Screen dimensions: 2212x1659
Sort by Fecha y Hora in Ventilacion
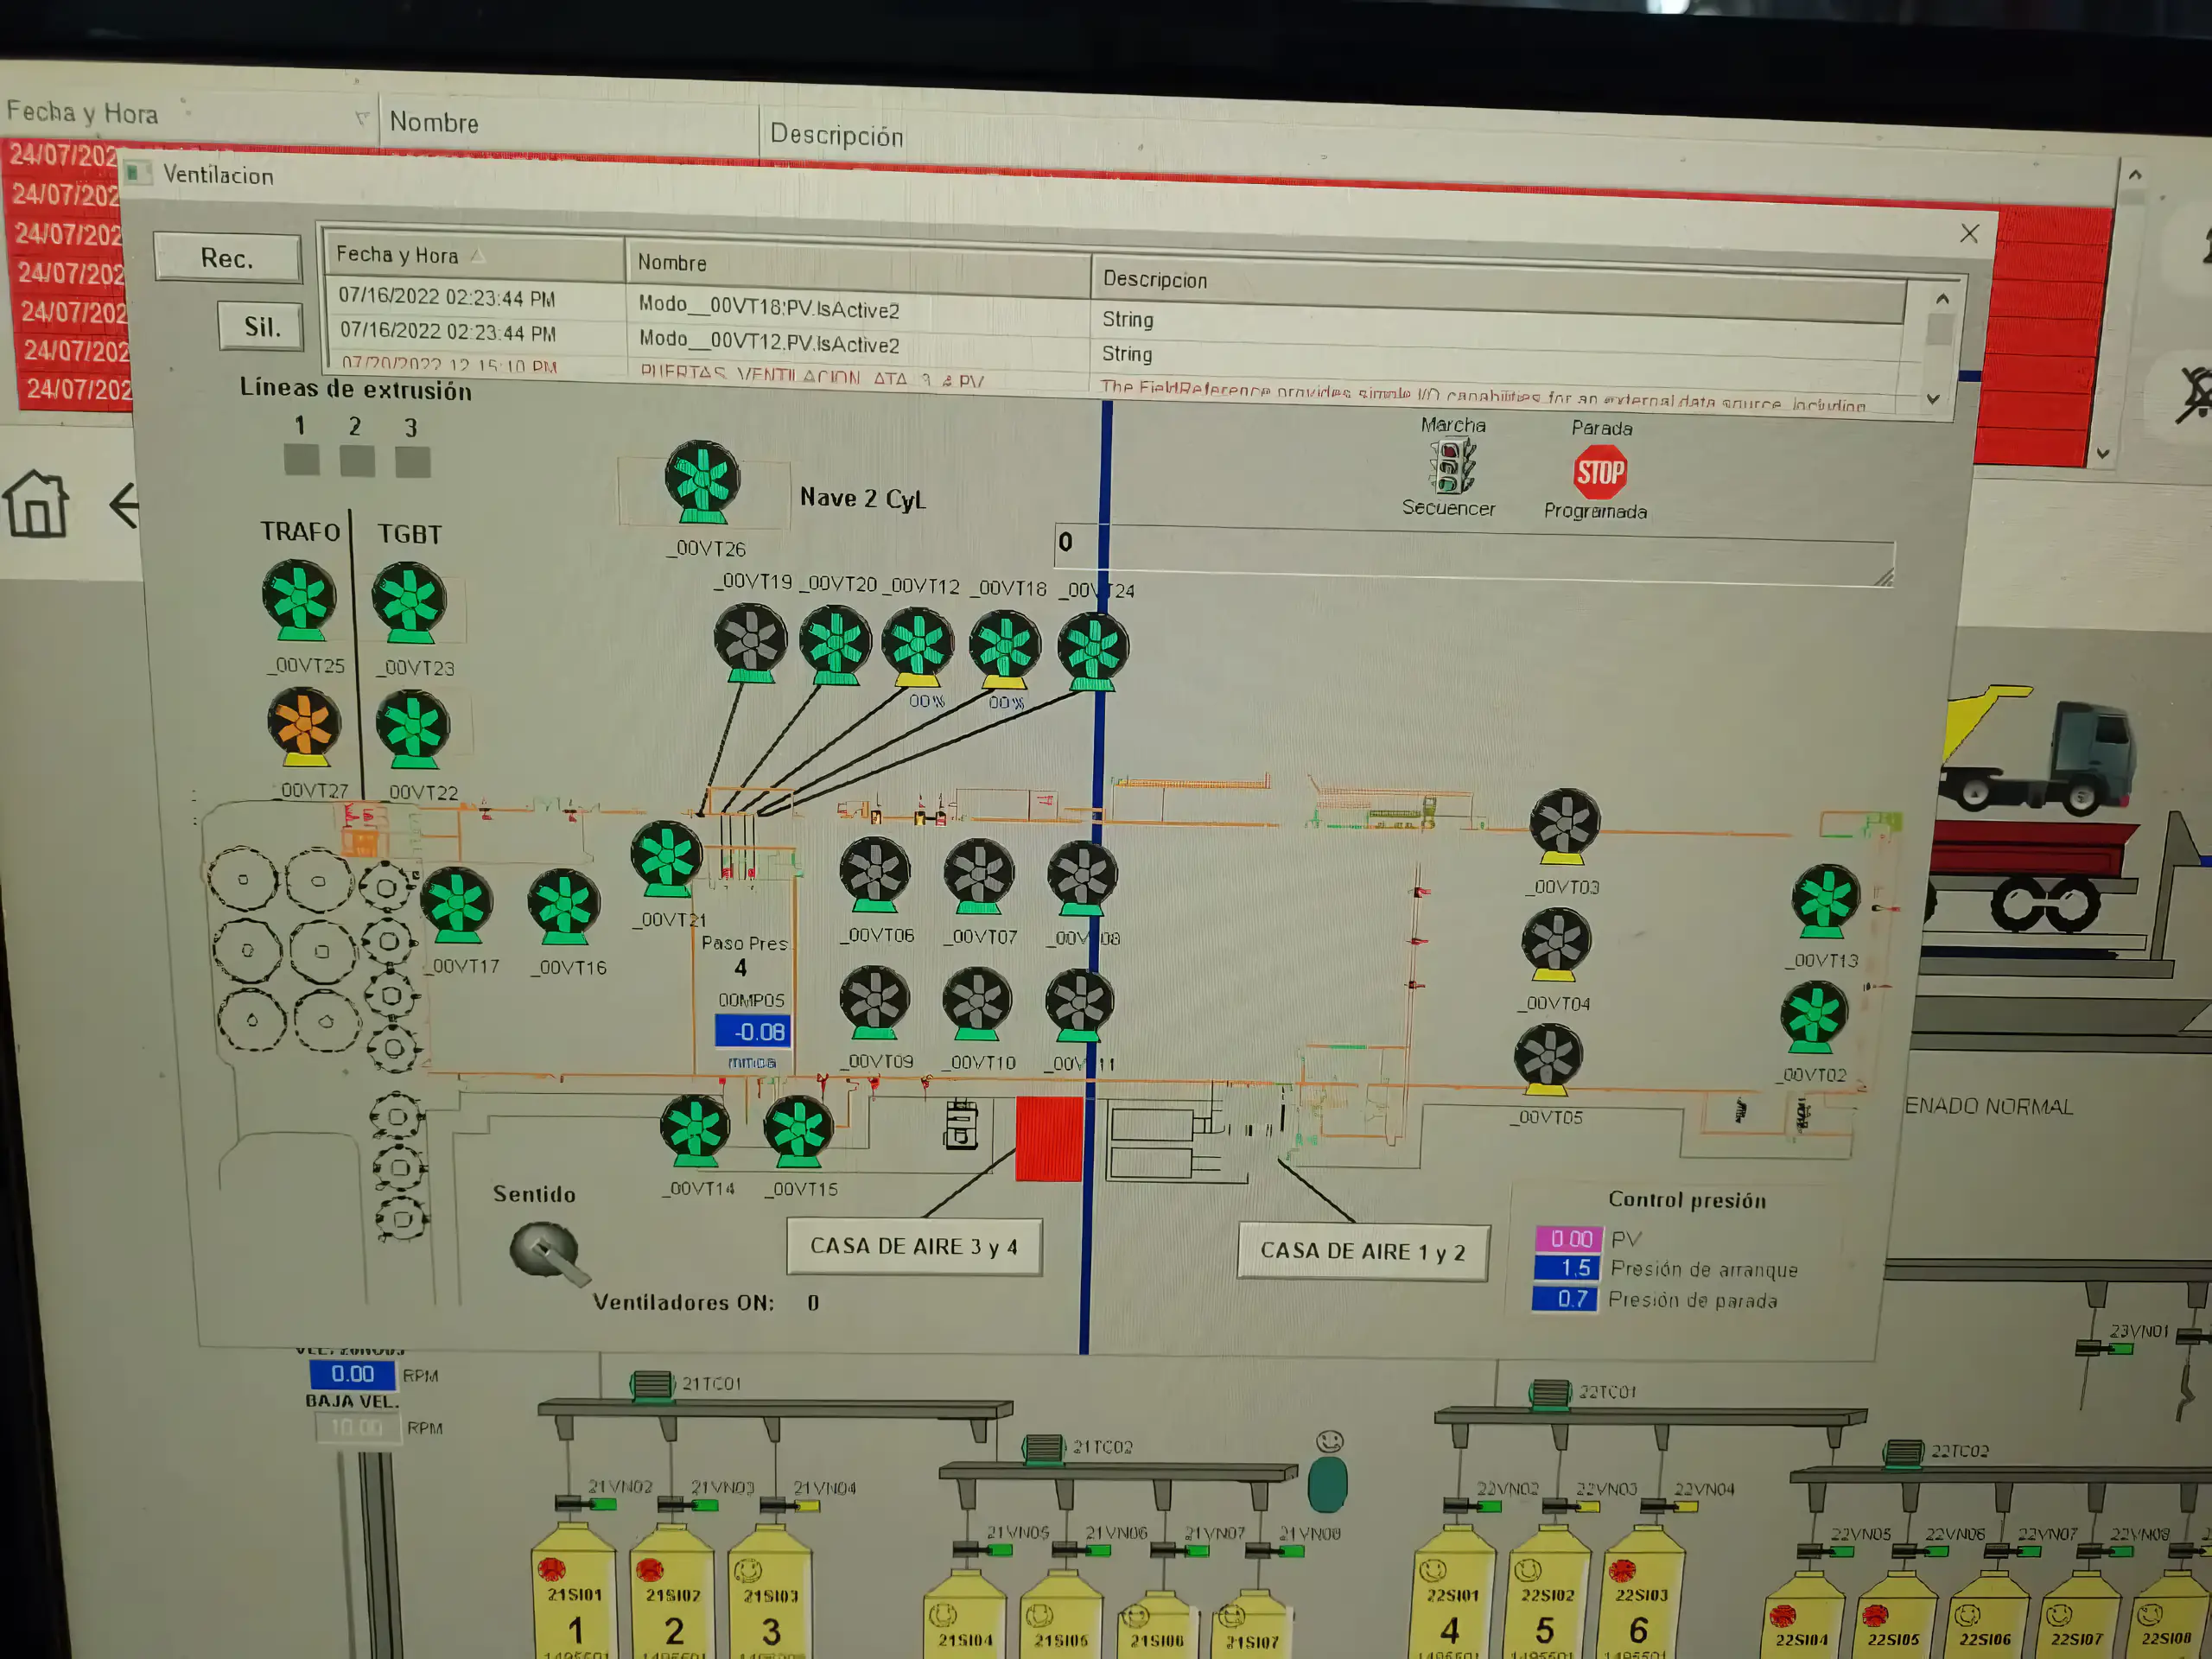tap(475, 257)
